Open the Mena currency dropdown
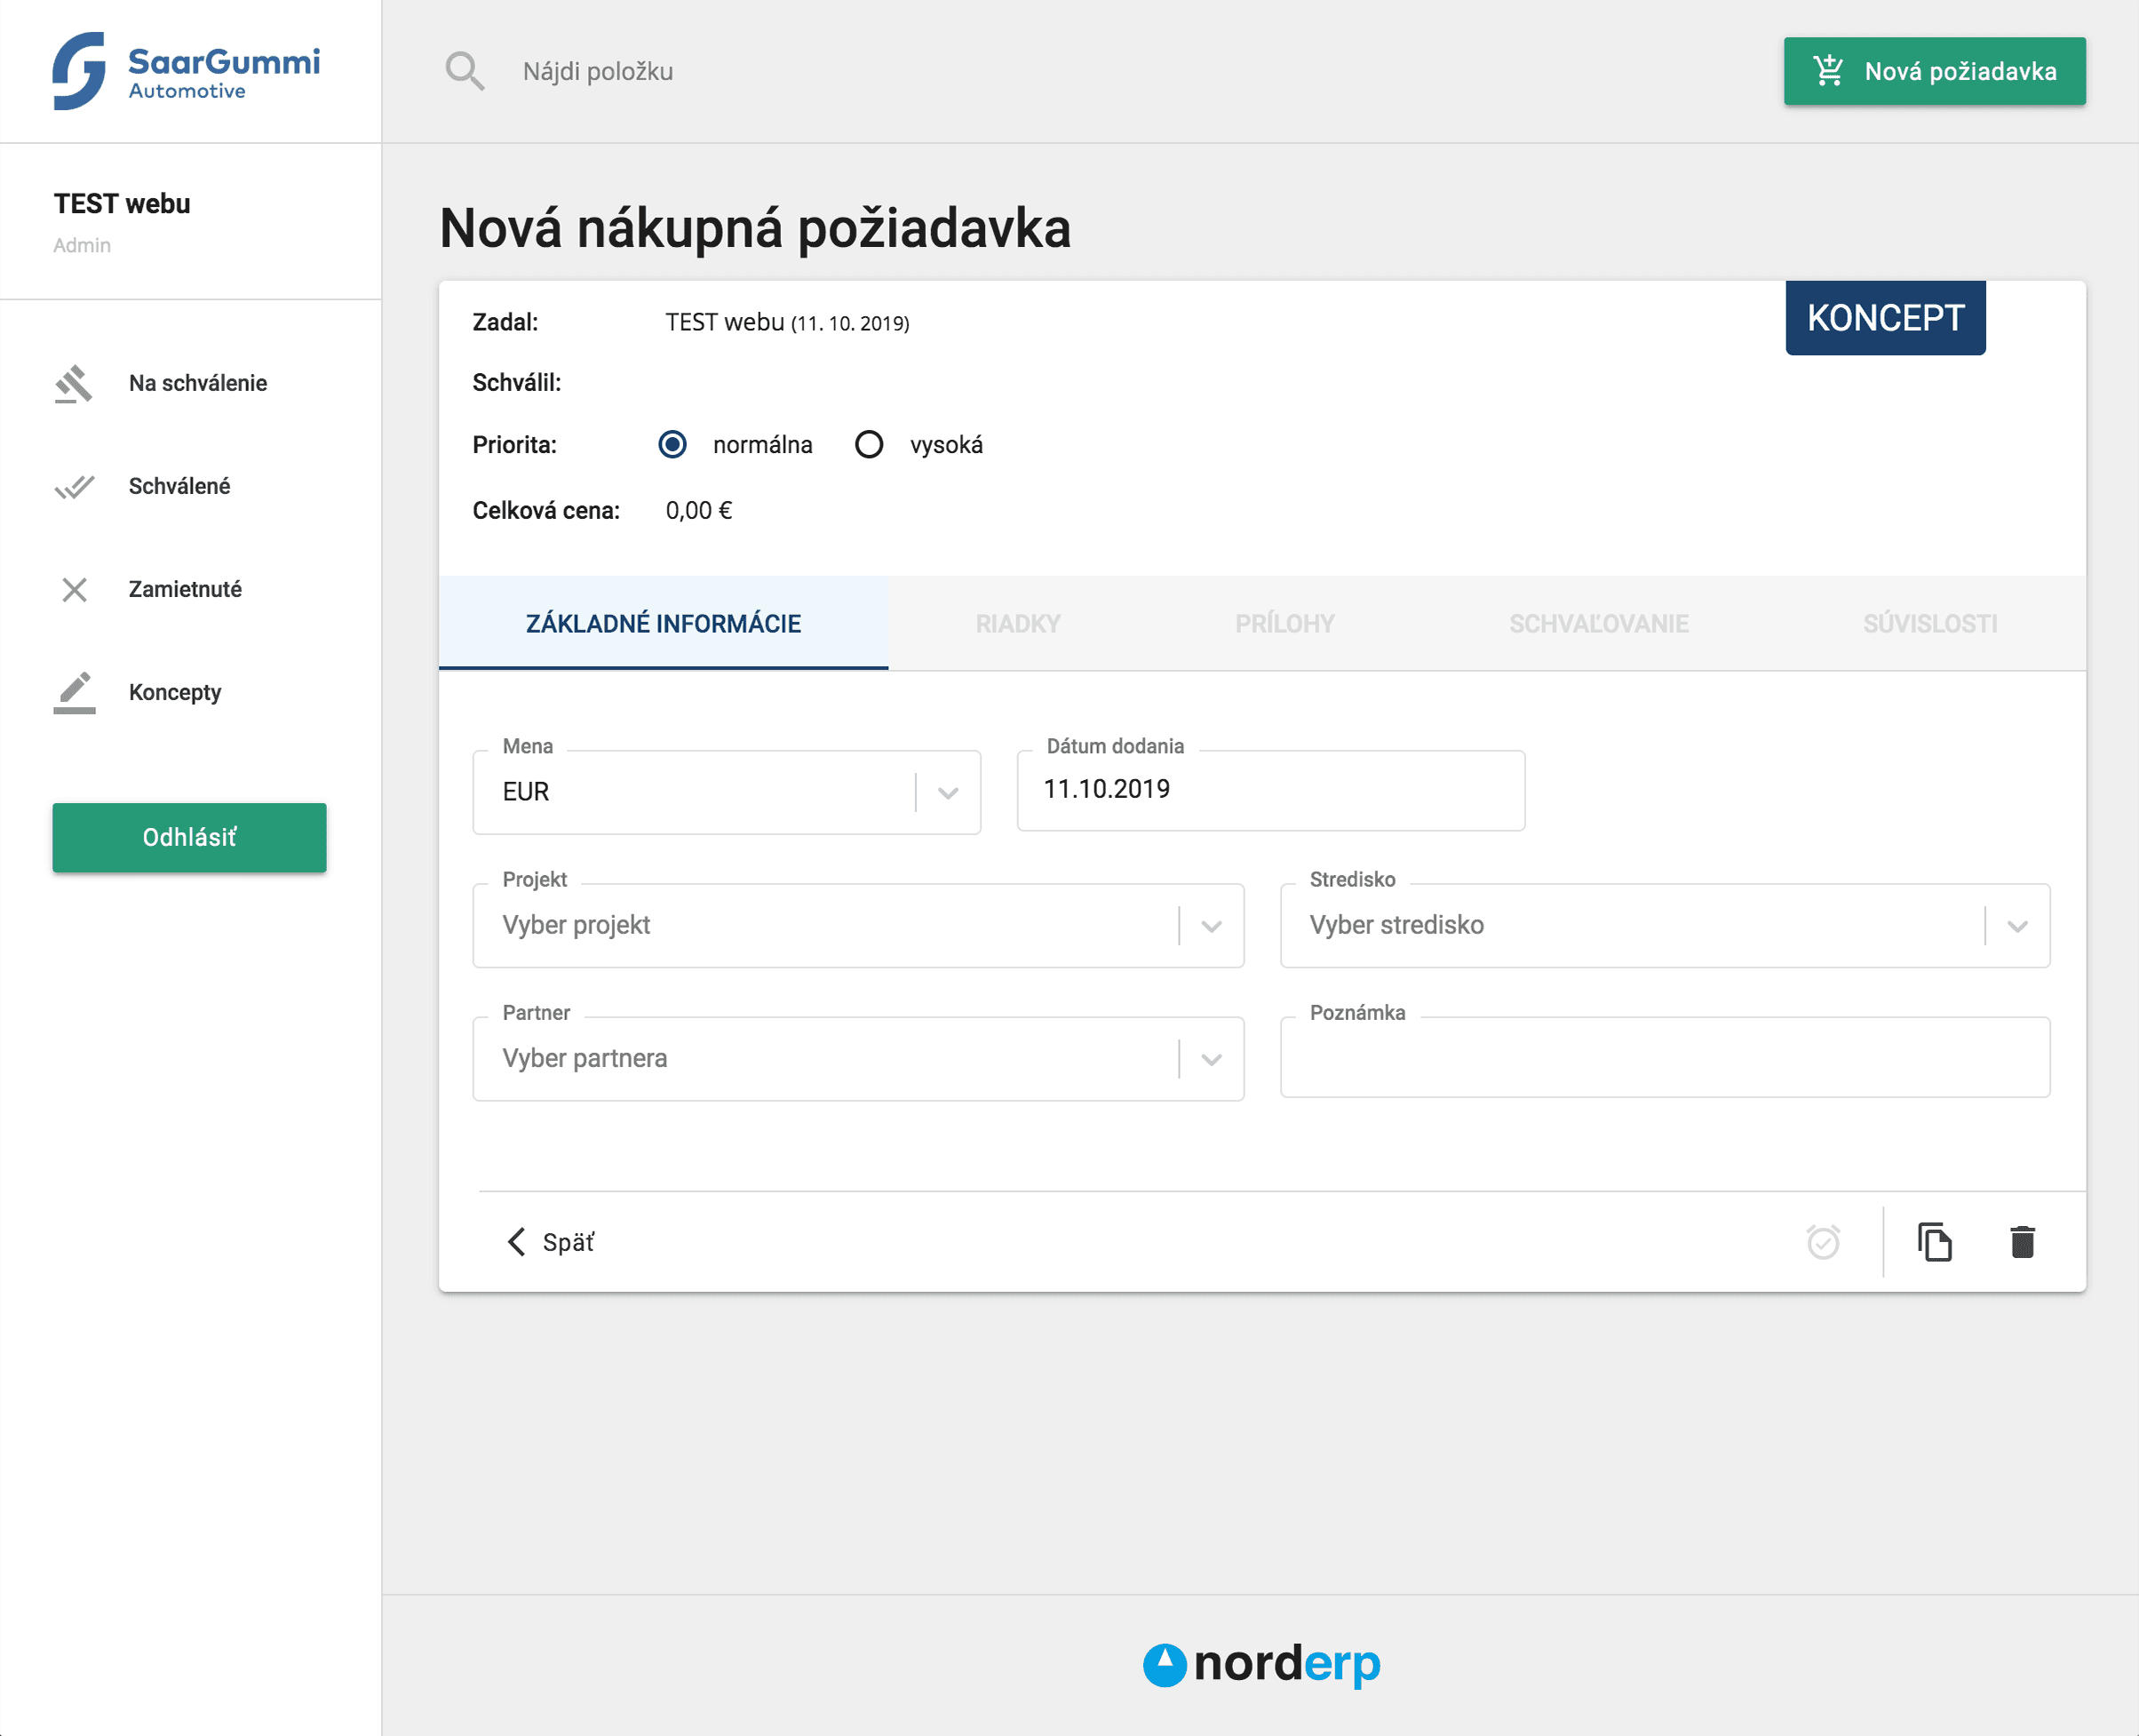 click(726, 792)
